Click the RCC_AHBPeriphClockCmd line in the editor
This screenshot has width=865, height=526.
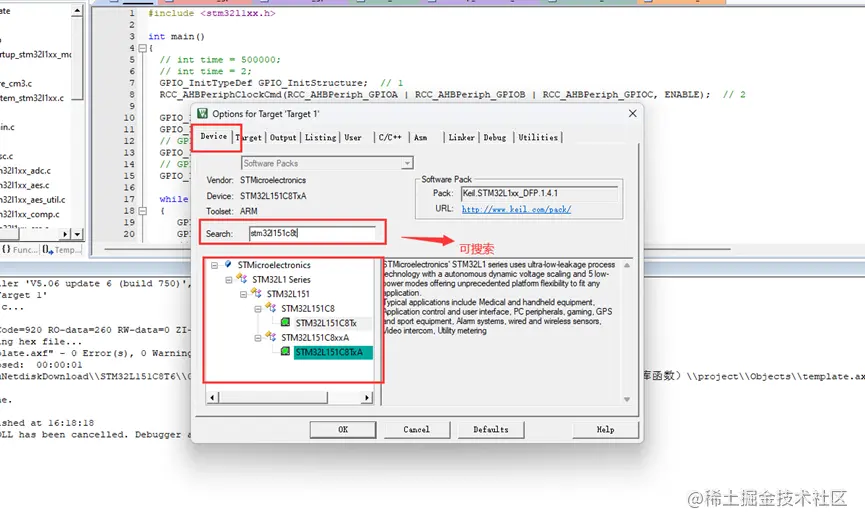pos(452,94)
